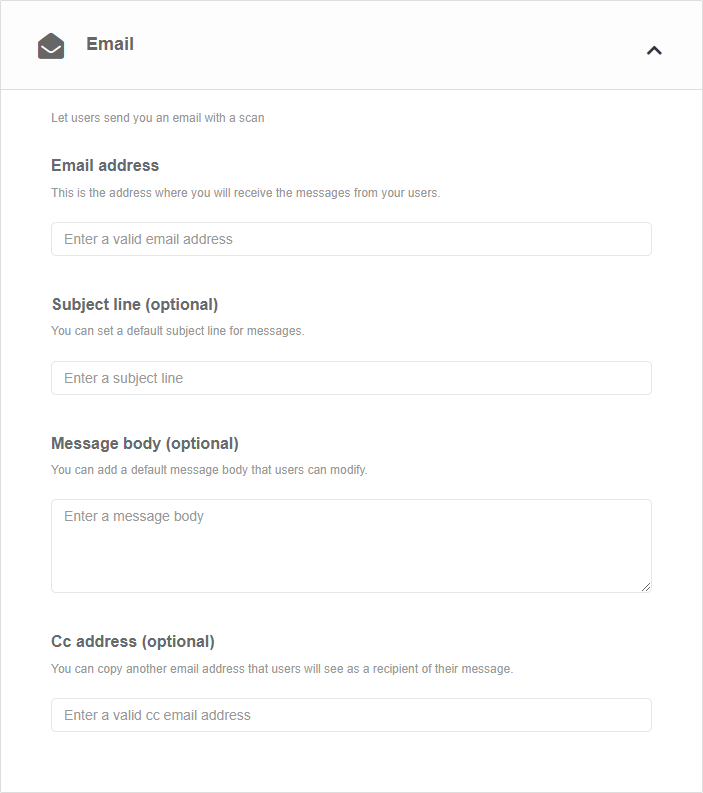Collapse the Email section with chevron
This screenshot has height=793, width=703.
[654, 49]
